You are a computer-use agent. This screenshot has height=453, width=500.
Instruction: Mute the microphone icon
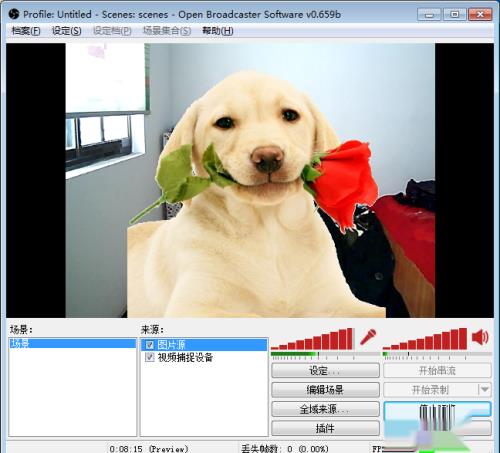(x=368, y=337)
